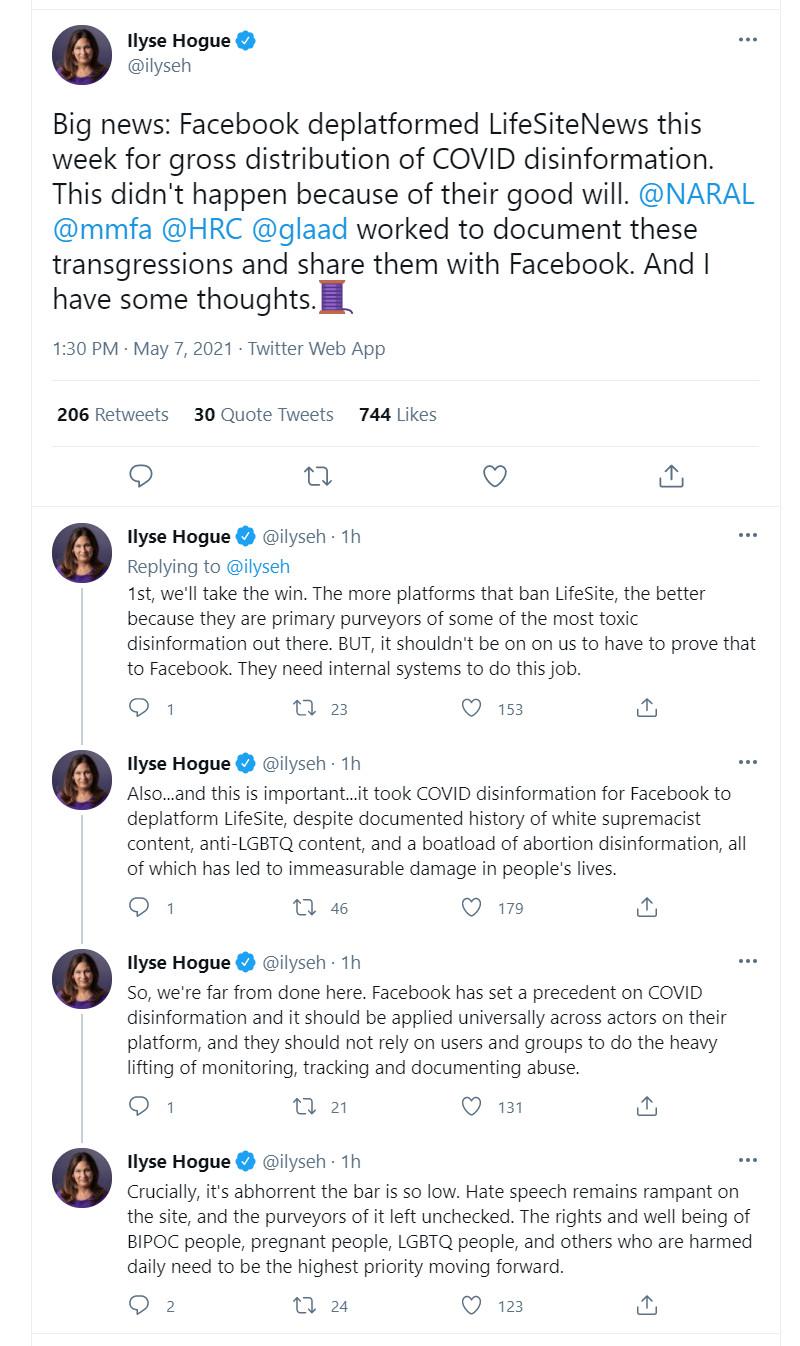Retweet the main Facebook deplatformed tweet

(317, 476)
